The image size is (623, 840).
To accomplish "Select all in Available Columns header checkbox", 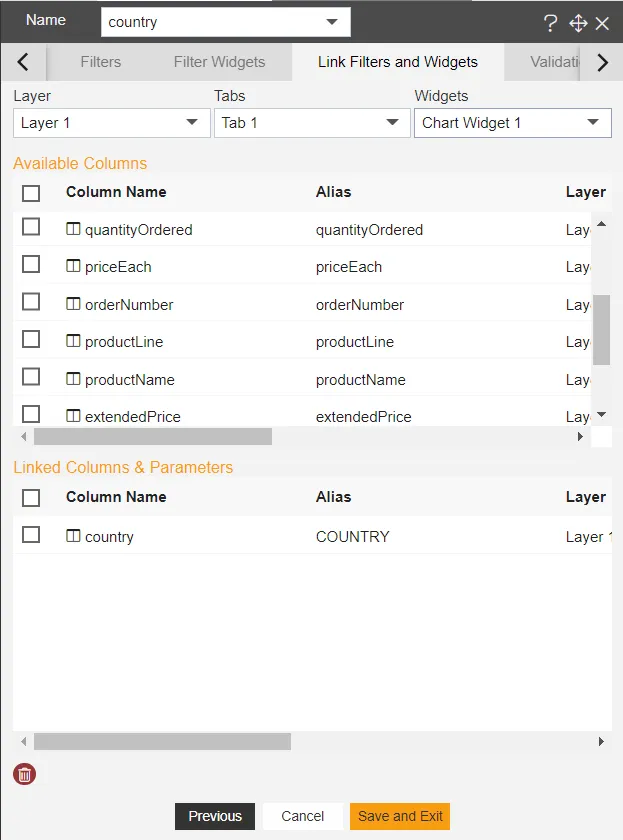I will 31,193.
